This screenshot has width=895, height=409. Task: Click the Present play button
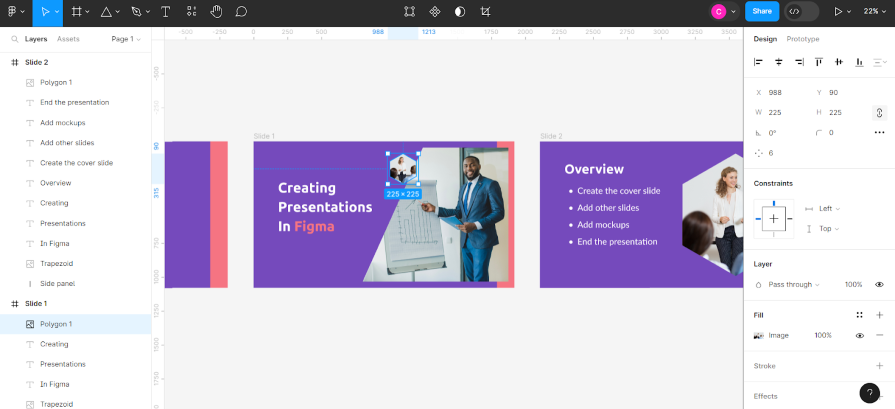838,11
